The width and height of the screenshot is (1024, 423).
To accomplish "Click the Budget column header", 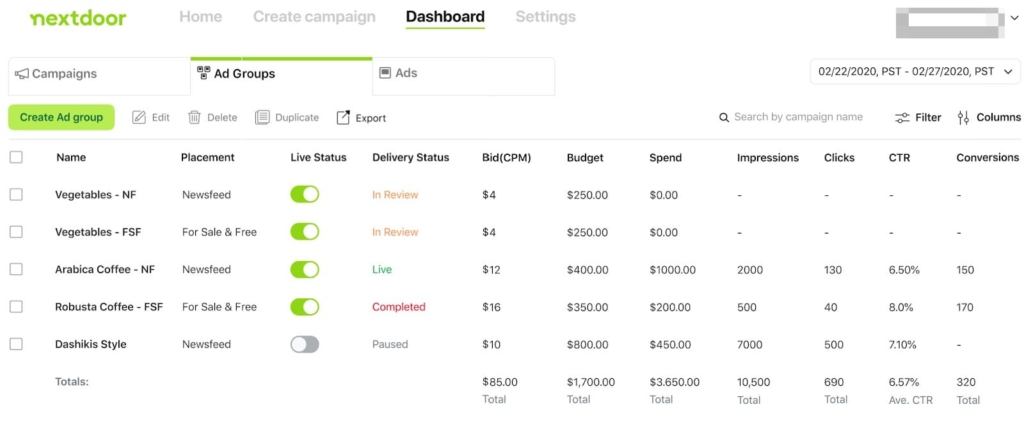I will [x=585, y=157].
